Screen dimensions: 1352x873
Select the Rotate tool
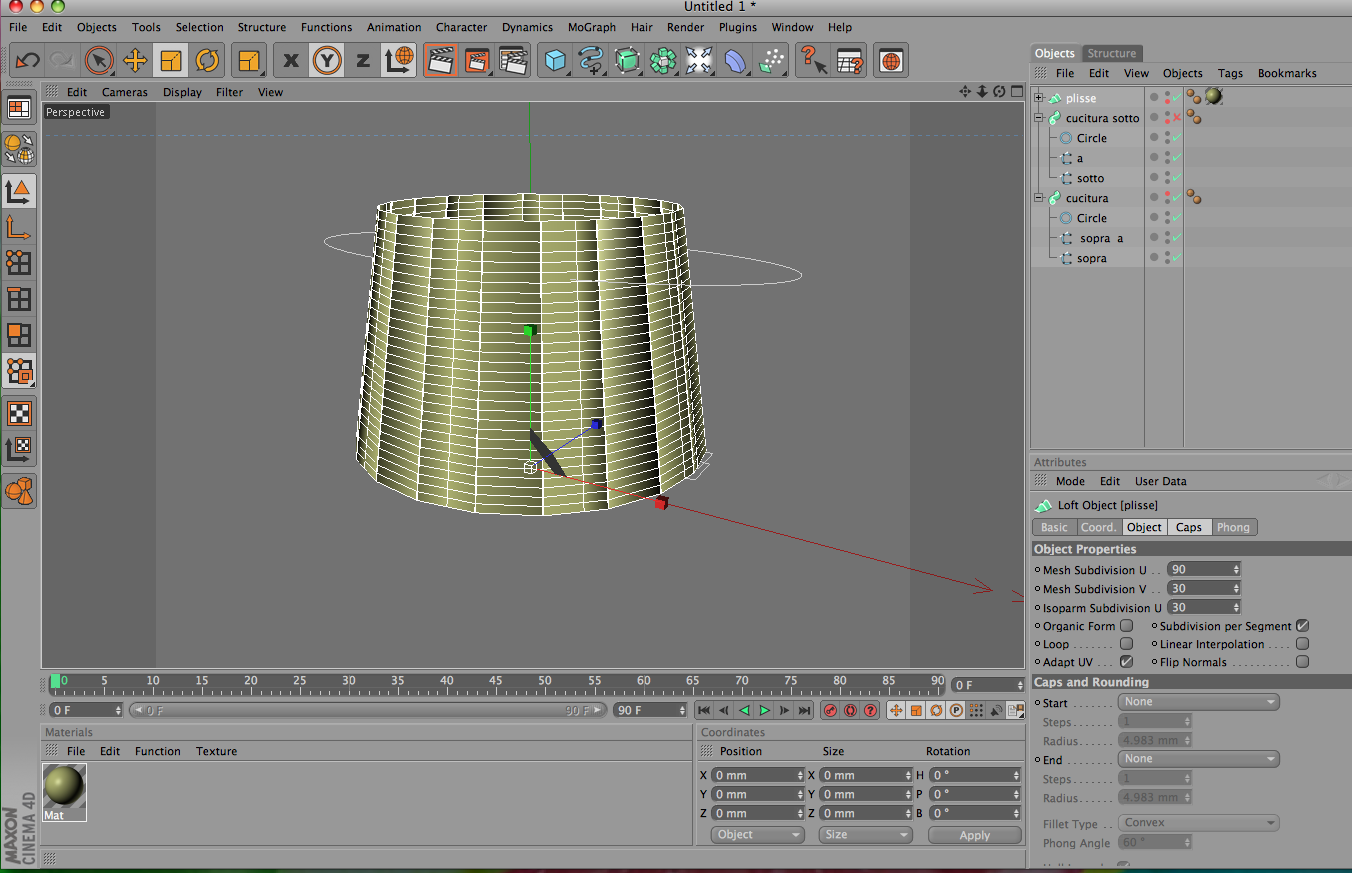pos(207,61)
